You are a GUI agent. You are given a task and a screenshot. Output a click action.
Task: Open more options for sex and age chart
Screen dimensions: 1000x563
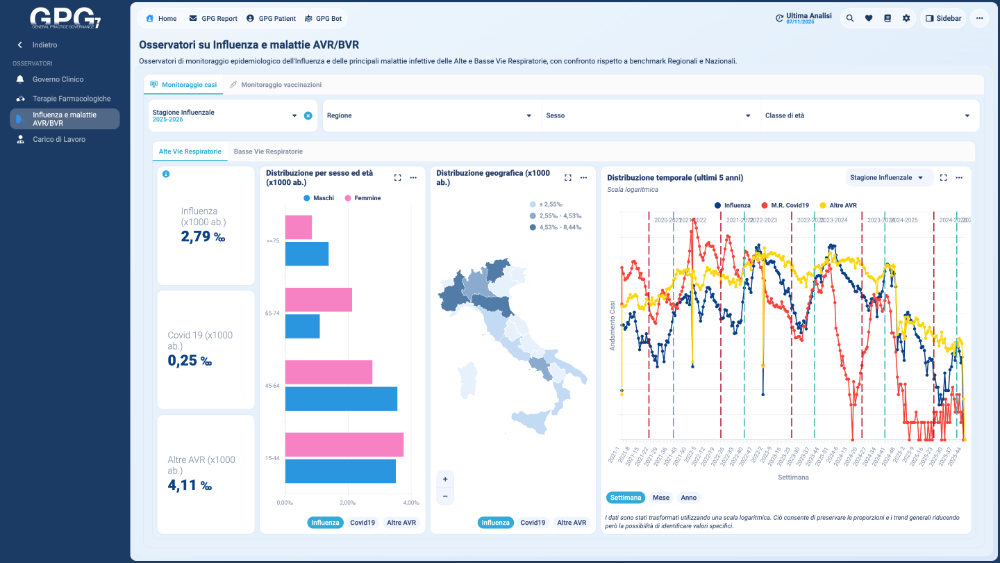click(x=416, y=177)
